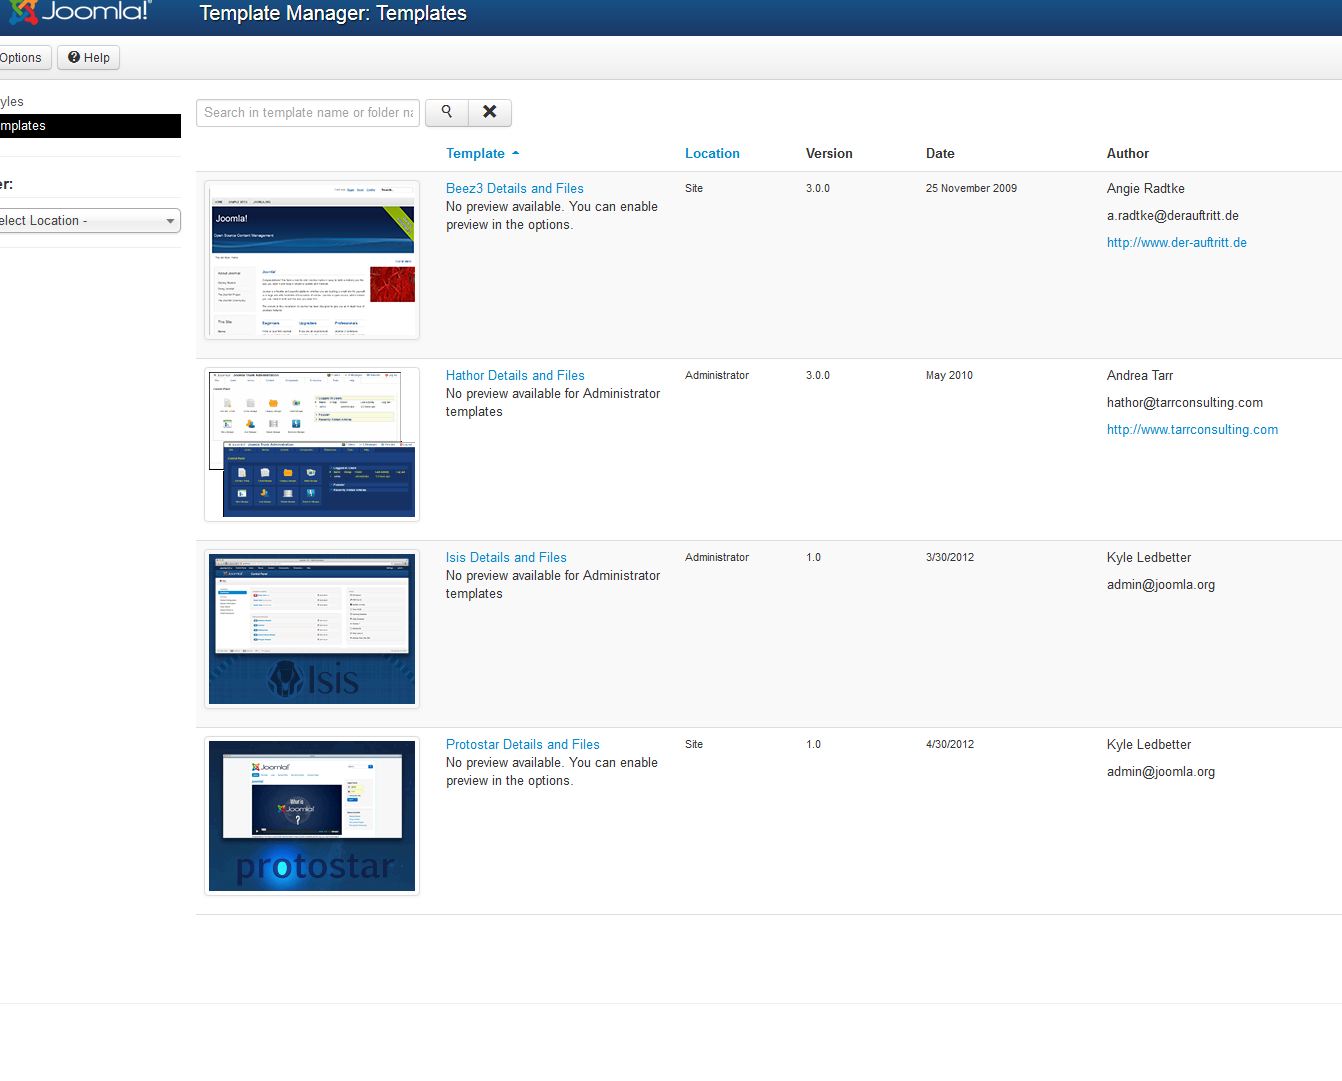Click the Version column header
Viewport: 1342px width, 1081px height.
coord(829,153)
